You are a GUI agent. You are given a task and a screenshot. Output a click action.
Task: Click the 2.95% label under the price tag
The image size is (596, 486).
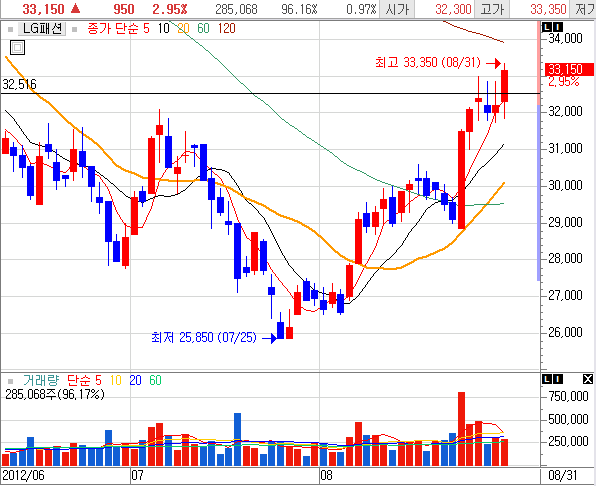coord(564,82)
